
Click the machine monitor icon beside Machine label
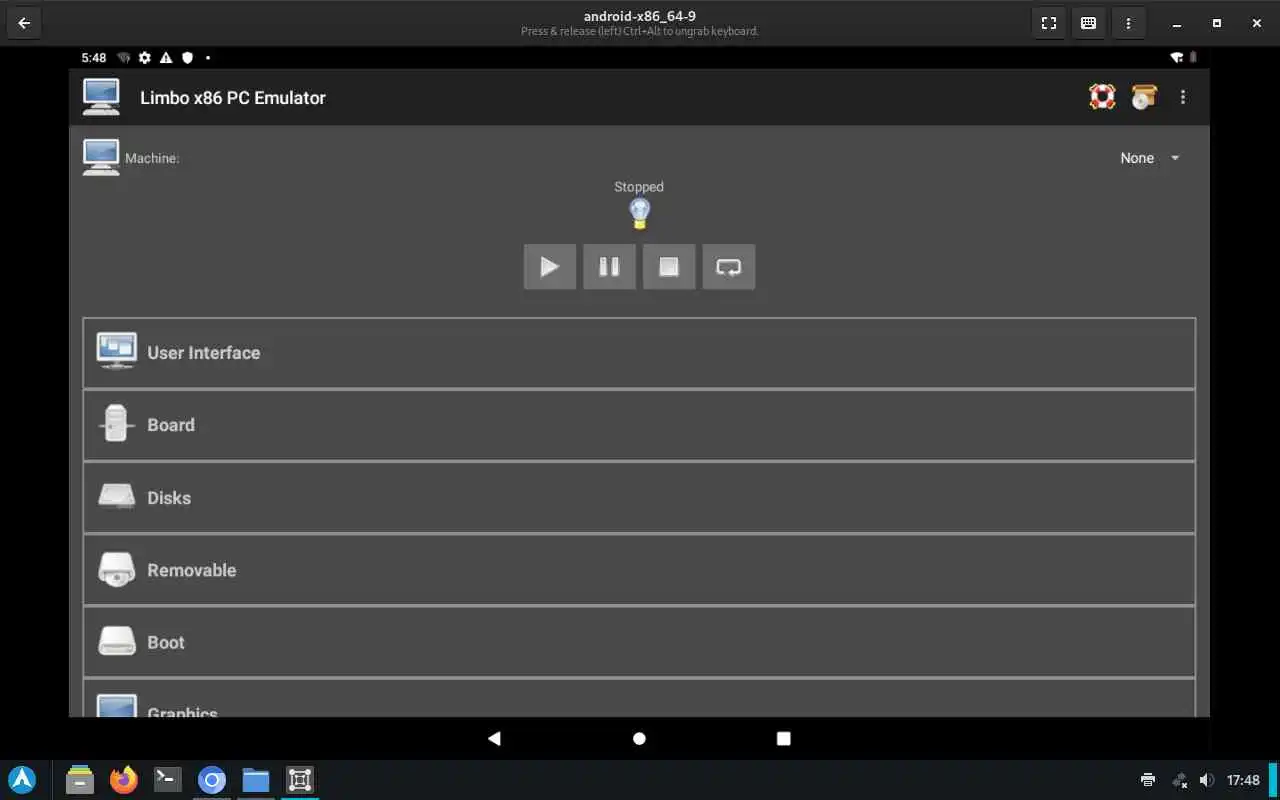[101, 158]
